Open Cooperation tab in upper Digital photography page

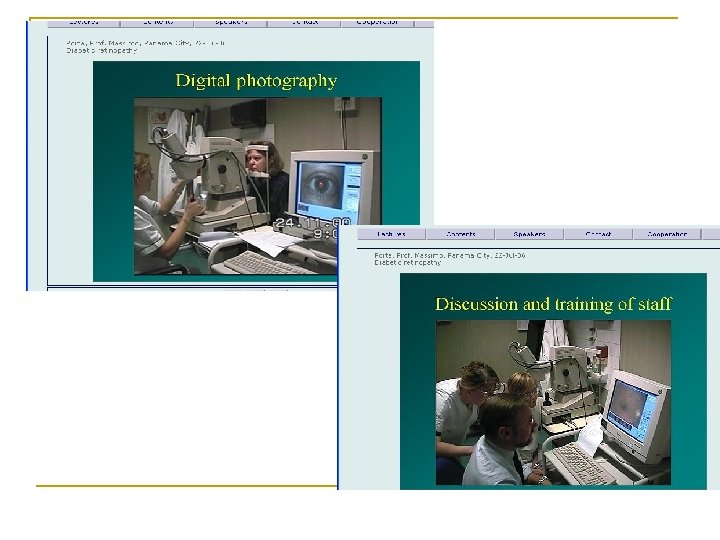(377, 21)
